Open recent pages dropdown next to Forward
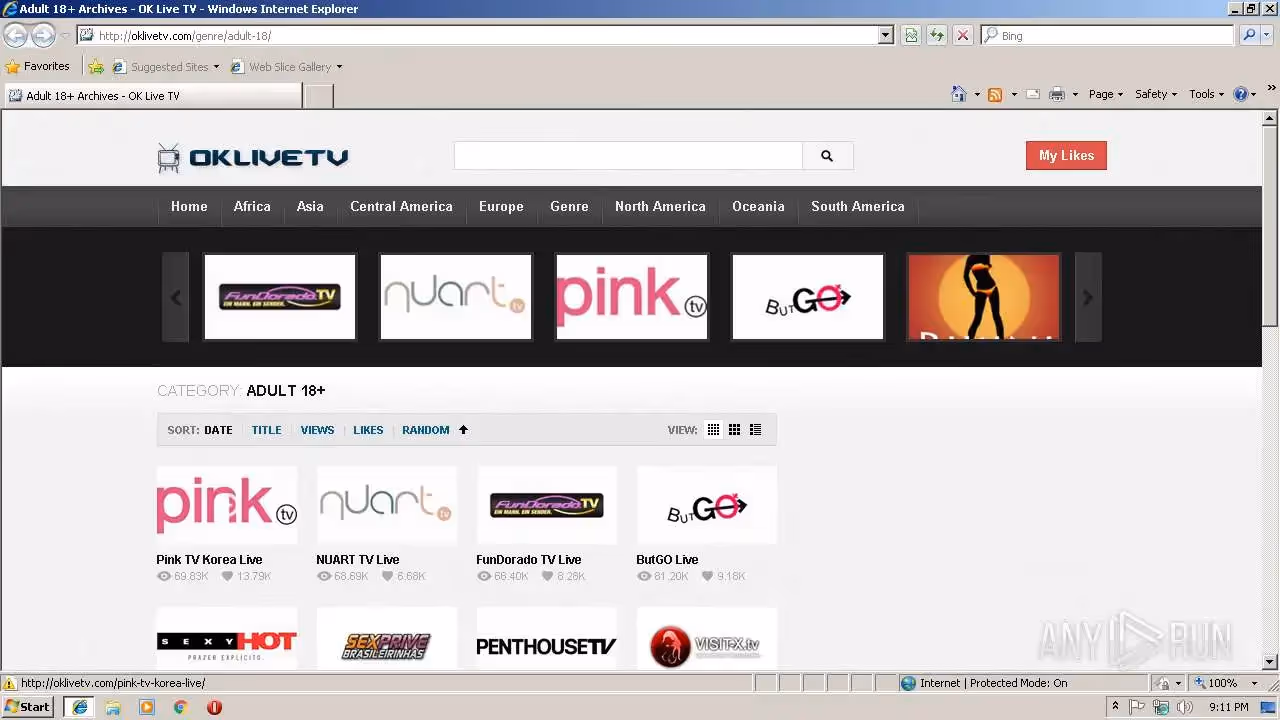Viewport: 1280px width, 720px height. (x=65, y=35)
